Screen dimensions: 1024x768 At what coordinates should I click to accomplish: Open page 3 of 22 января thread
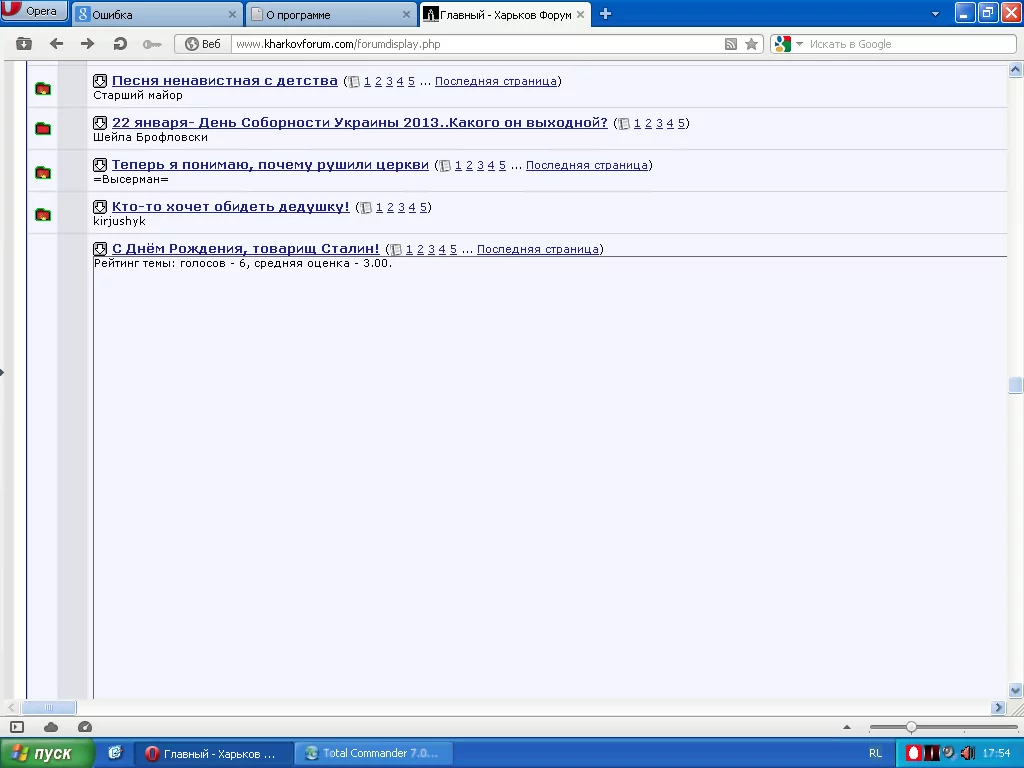pos(660,123)
